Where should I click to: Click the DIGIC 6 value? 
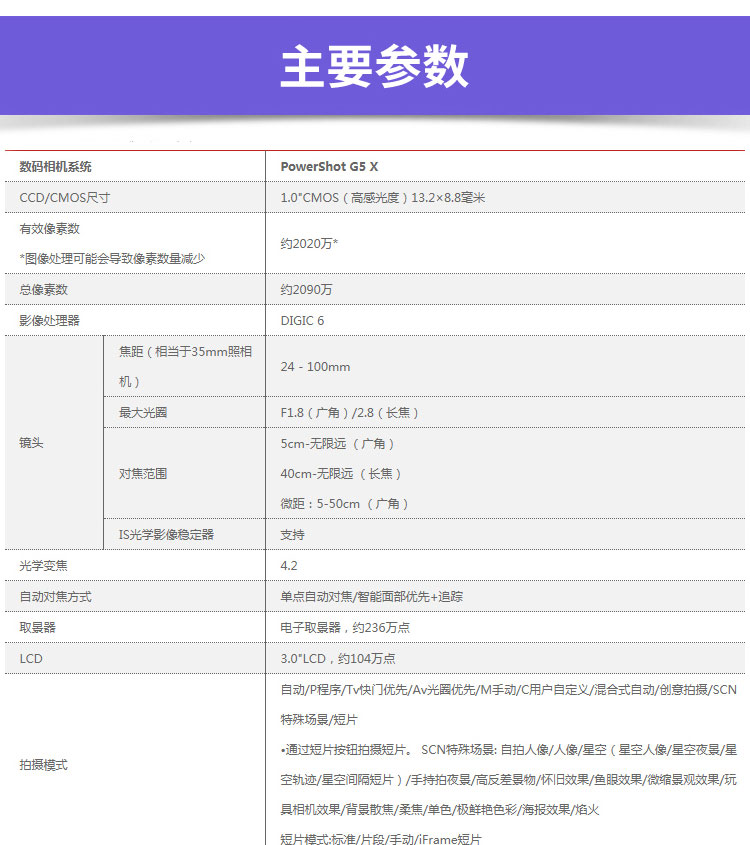point(302,321)
